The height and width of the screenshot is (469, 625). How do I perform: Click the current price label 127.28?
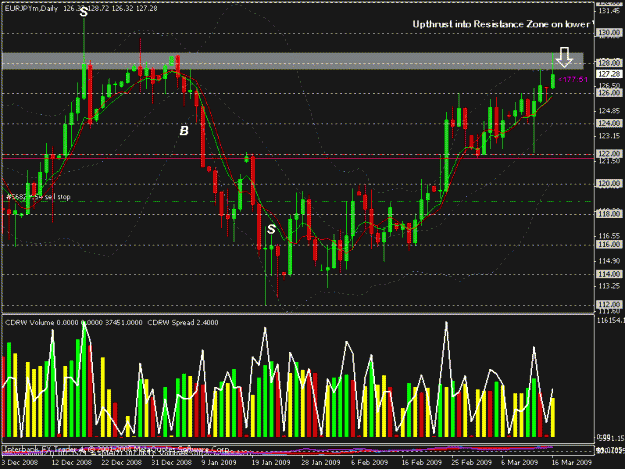pyautogui.click(x=609, y=74)
